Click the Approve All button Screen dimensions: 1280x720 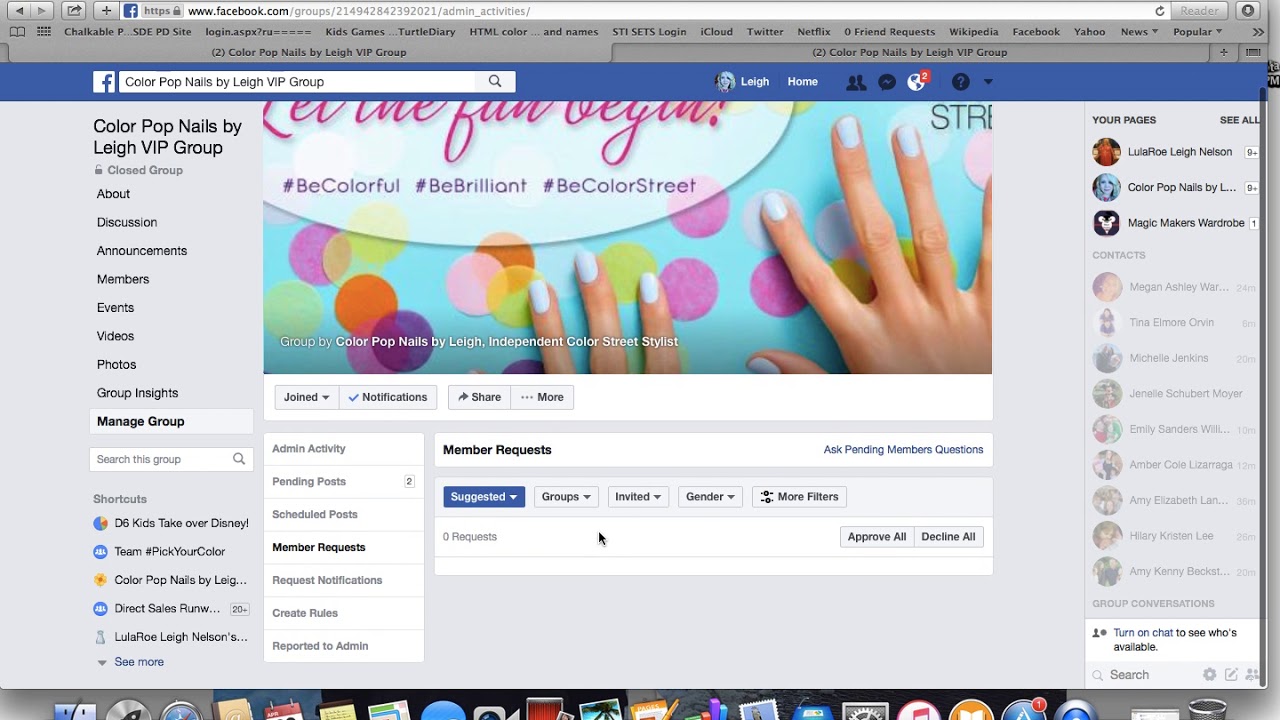coord(877,537)
